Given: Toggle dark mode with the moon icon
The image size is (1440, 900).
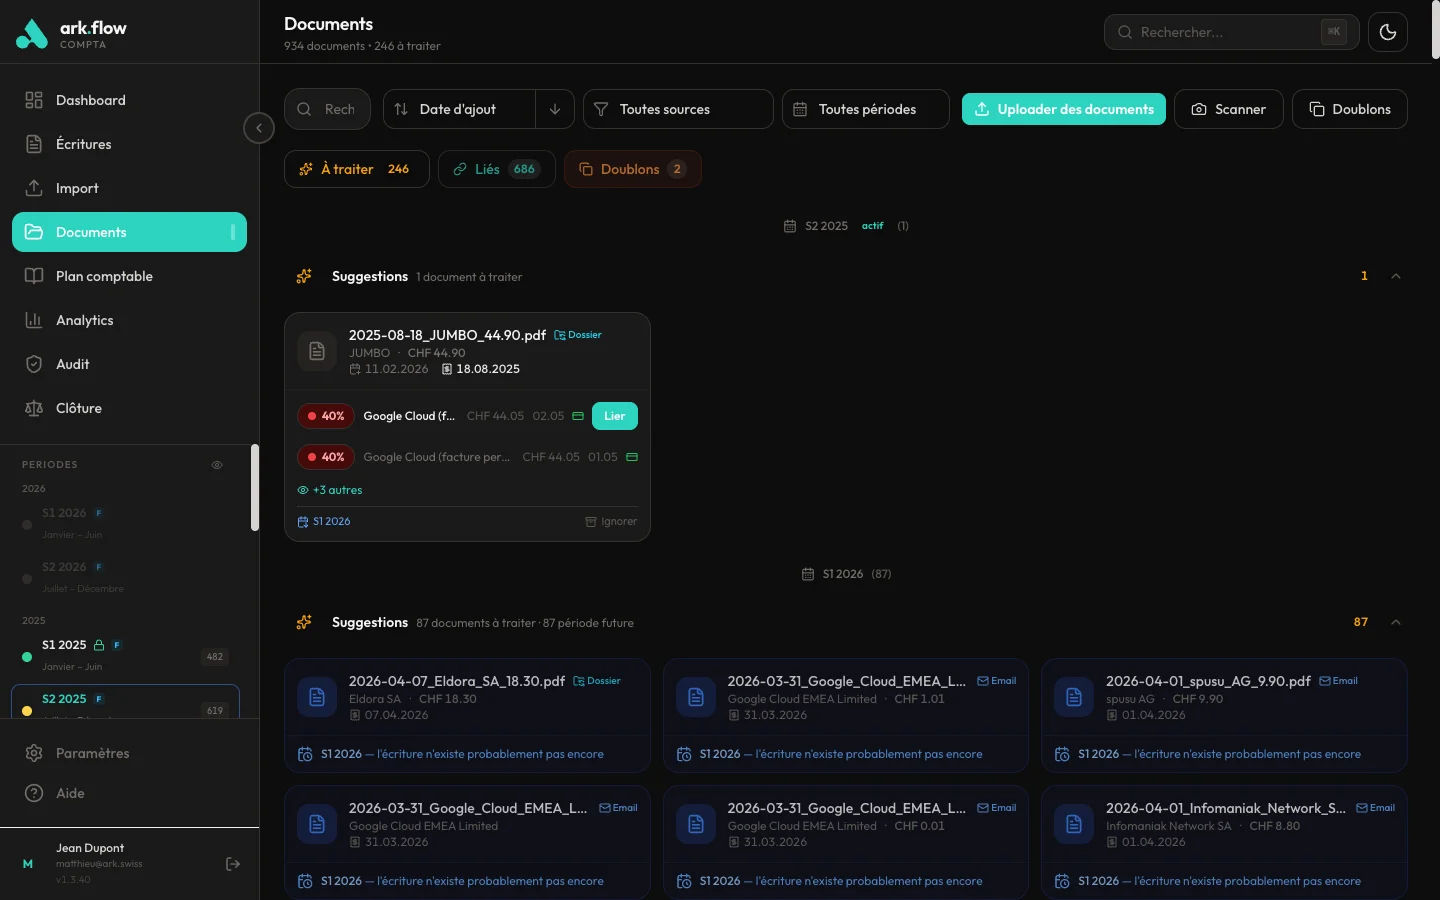Looking at the screenshot, I should click(1388, 32).
